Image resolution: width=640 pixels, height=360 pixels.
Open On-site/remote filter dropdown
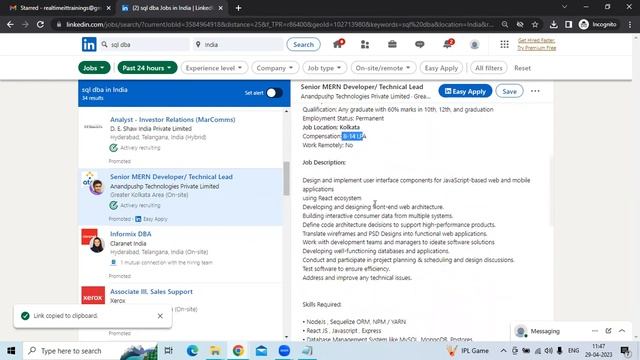tap(383, 68)
